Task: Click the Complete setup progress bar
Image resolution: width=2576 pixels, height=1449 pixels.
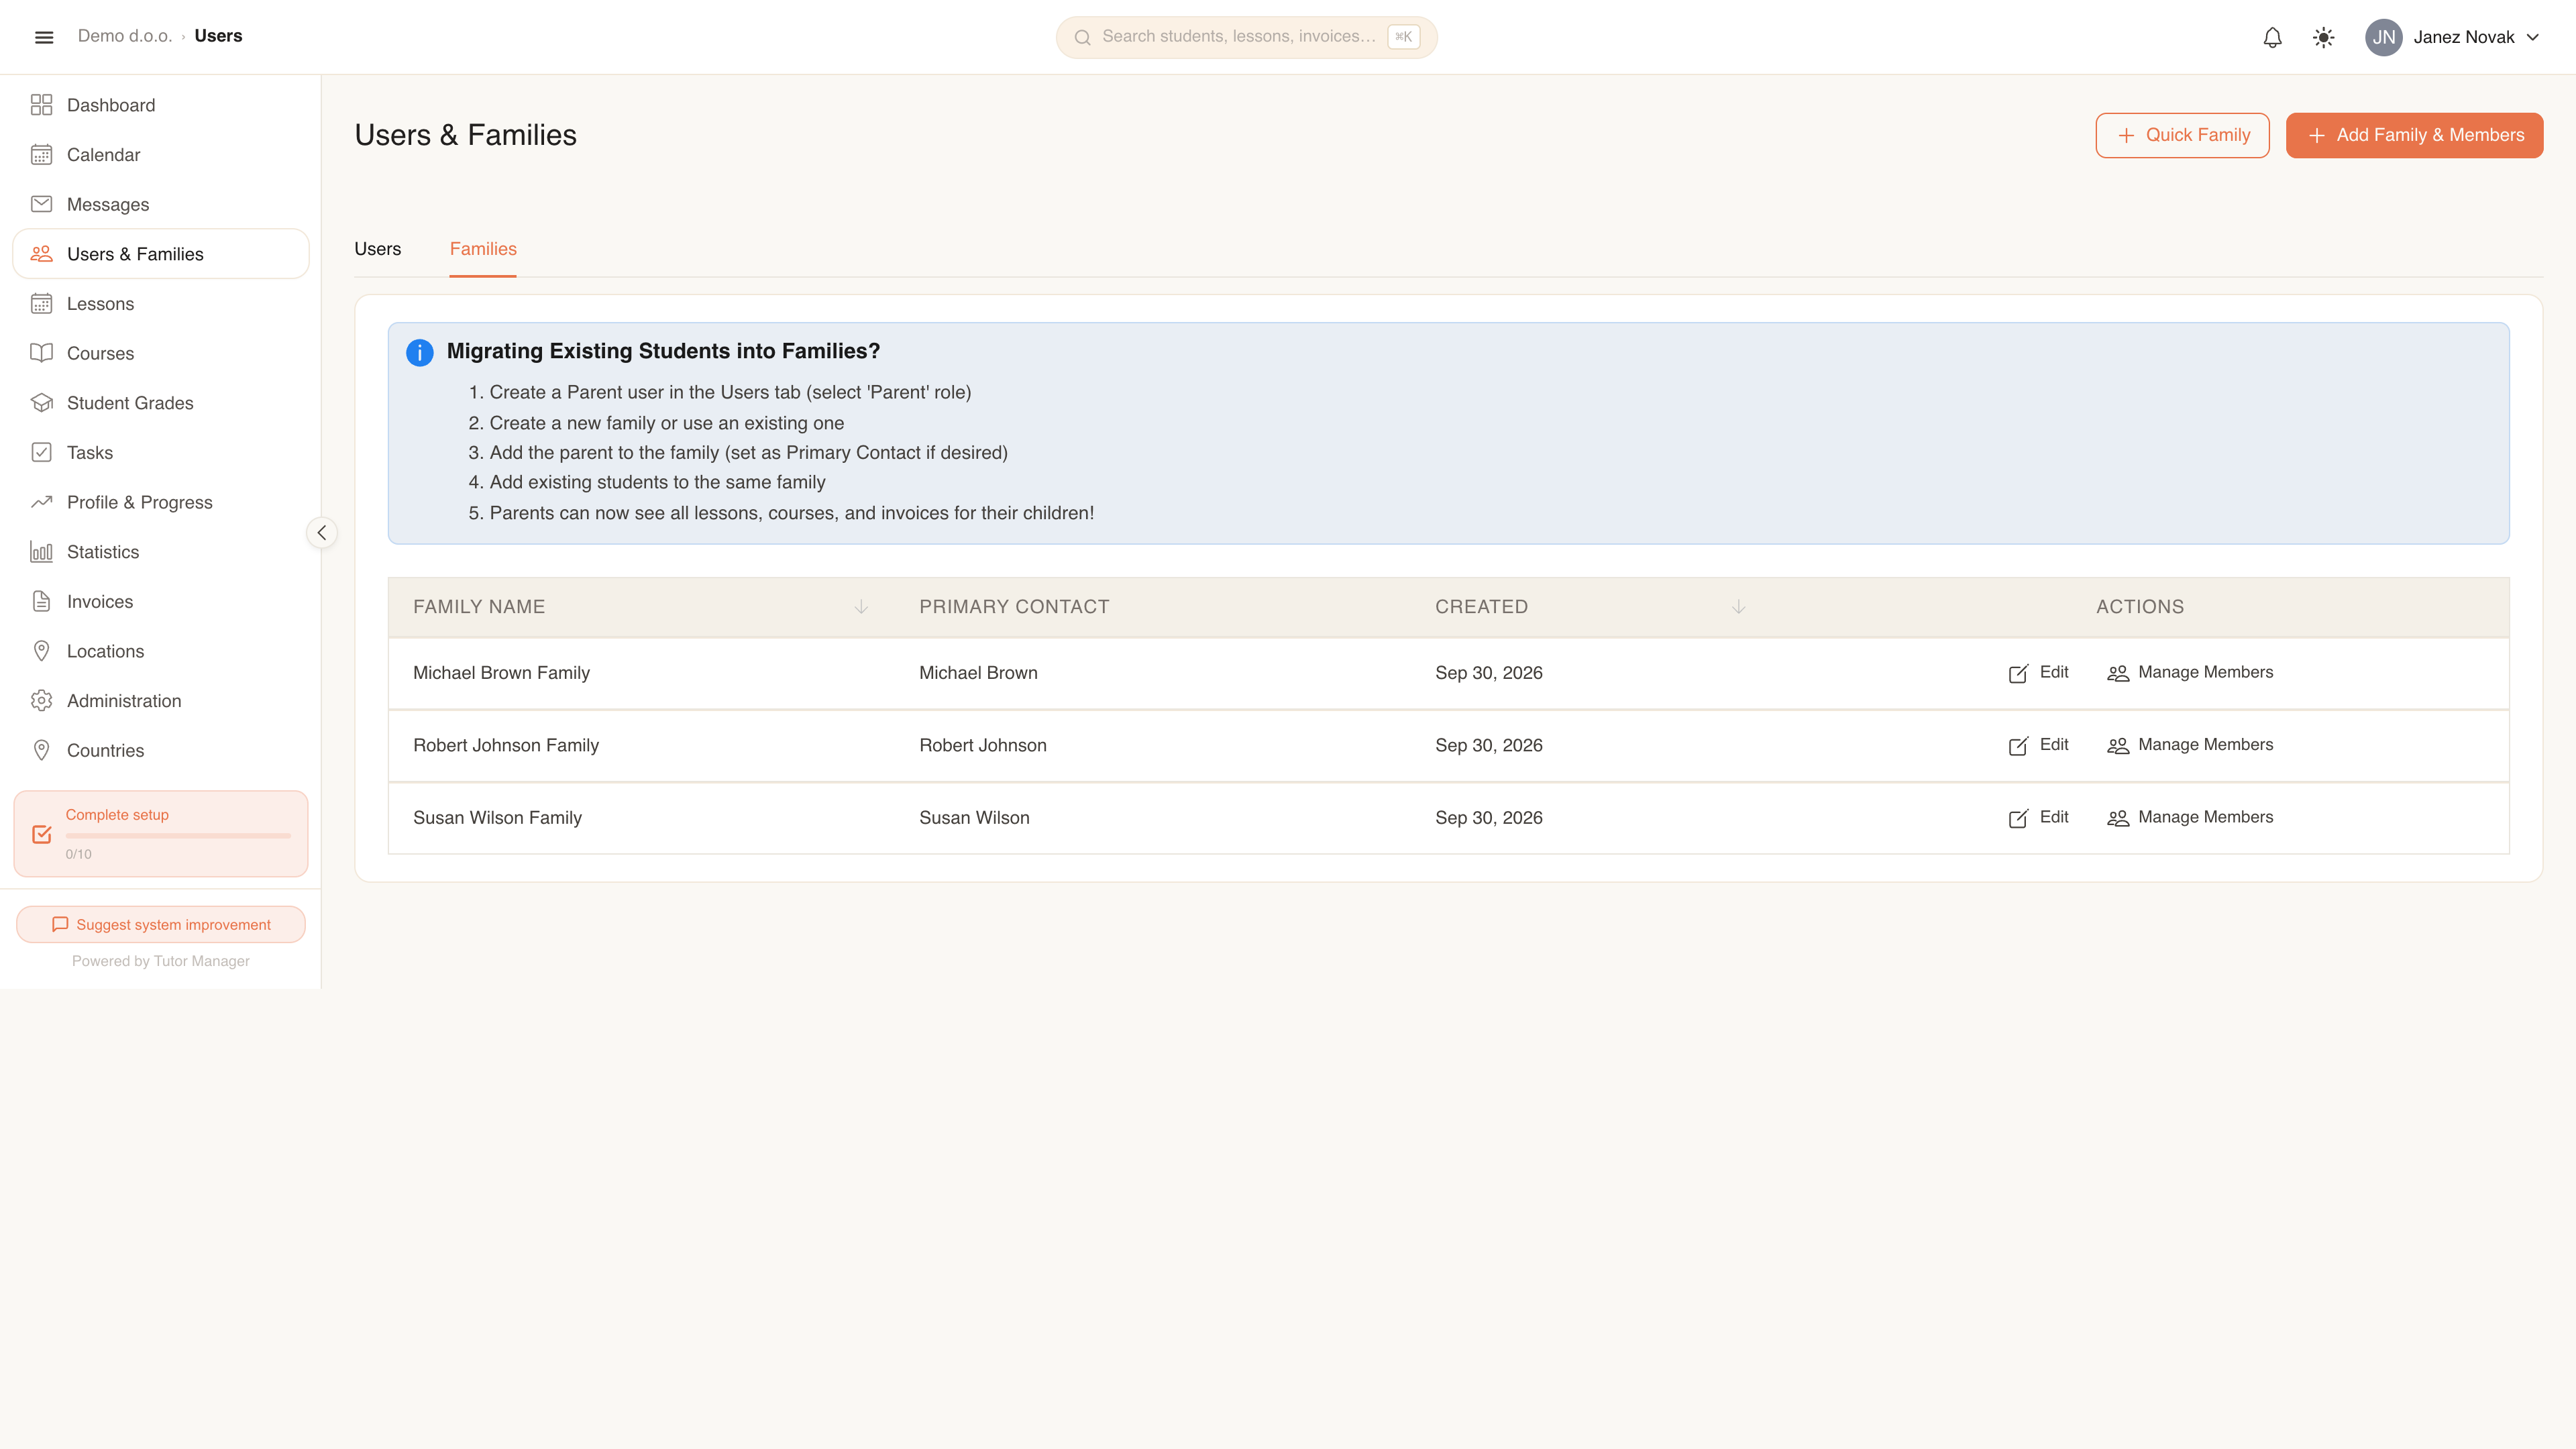Action: pyautogui.click(x=178, y=835)
